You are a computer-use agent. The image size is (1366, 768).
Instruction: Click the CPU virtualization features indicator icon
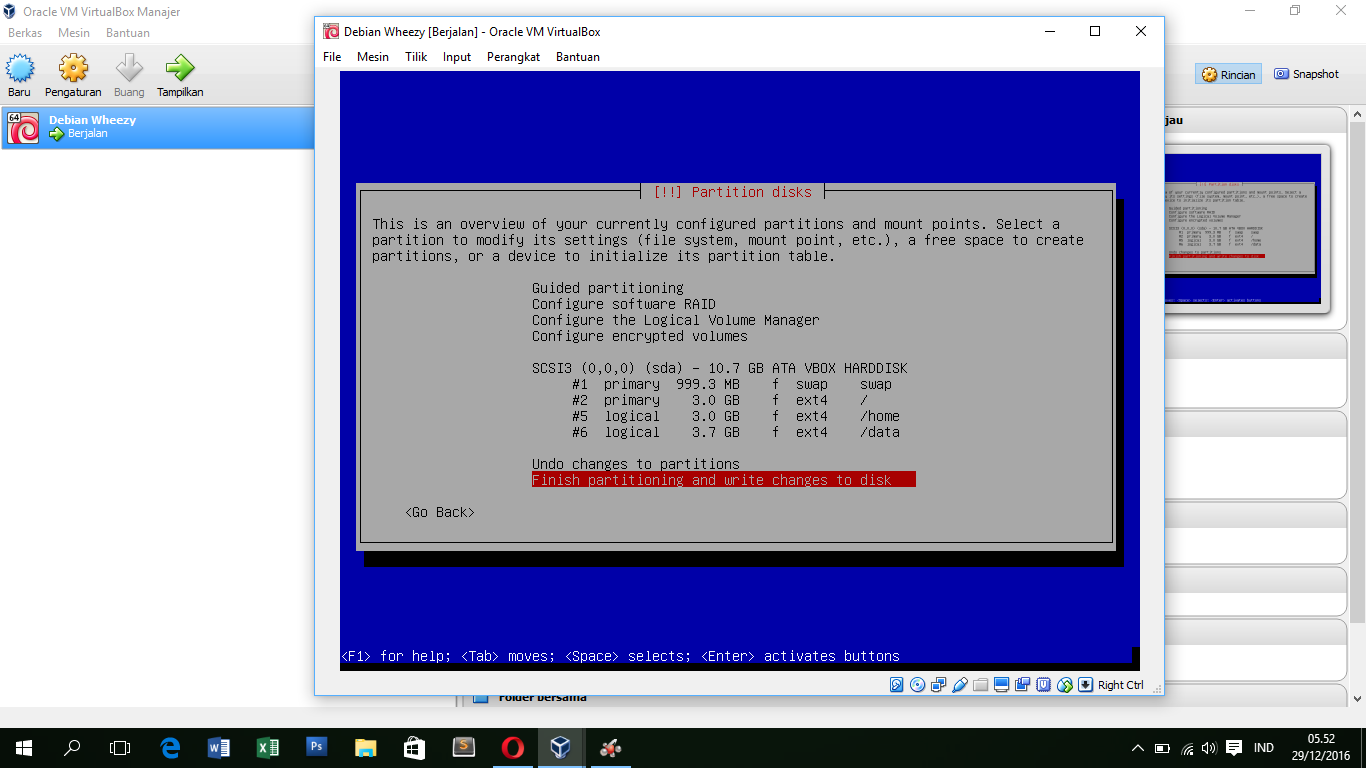click(1044, 685)
